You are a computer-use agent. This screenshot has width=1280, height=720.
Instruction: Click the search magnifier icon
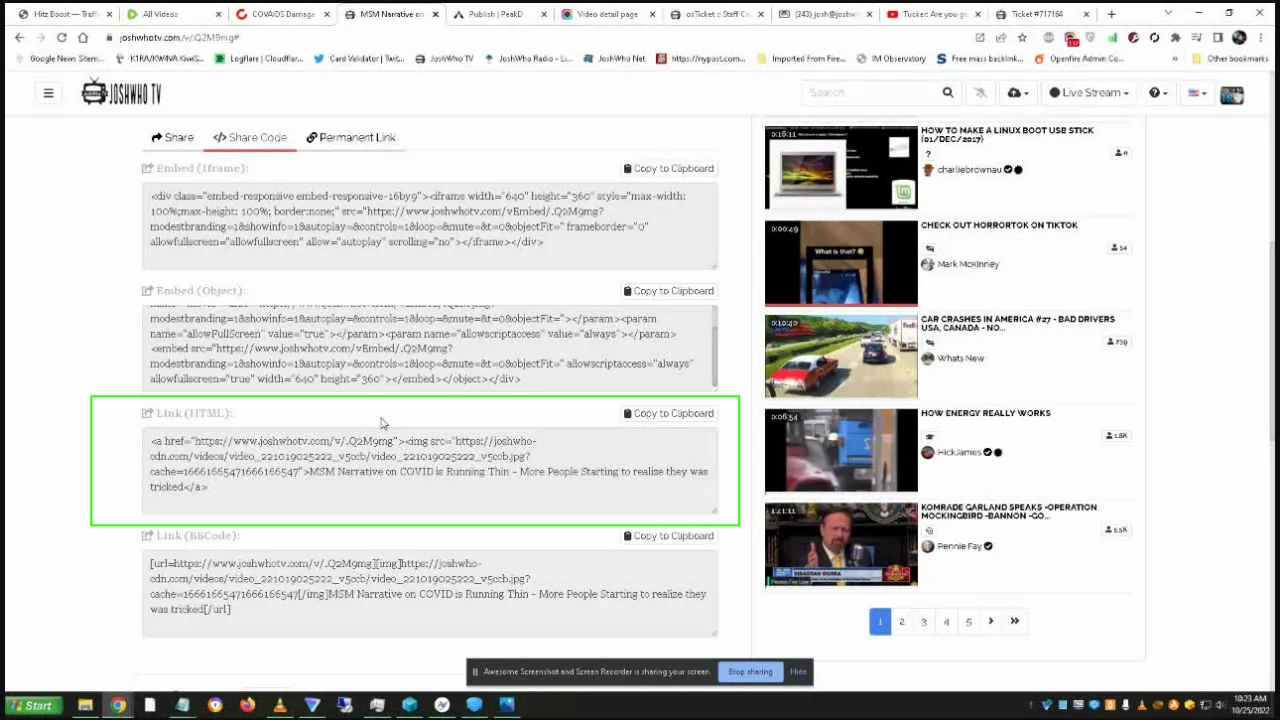click(947, 92)
